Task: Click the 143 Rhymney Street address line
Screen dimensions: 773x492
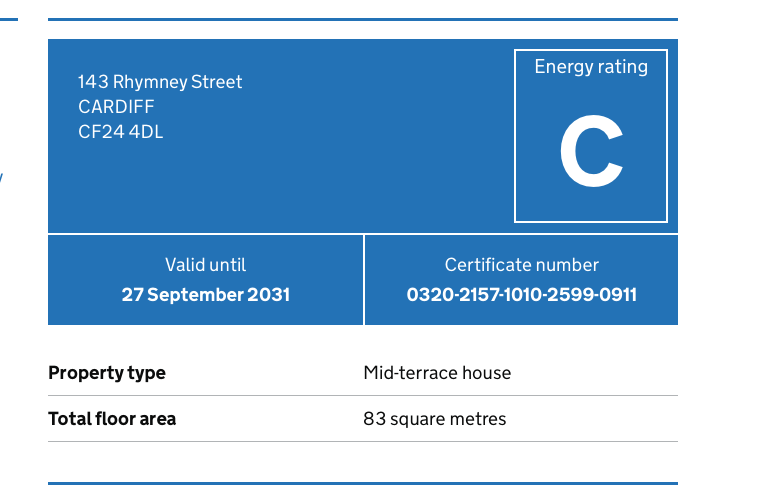Action: (160, 82)
